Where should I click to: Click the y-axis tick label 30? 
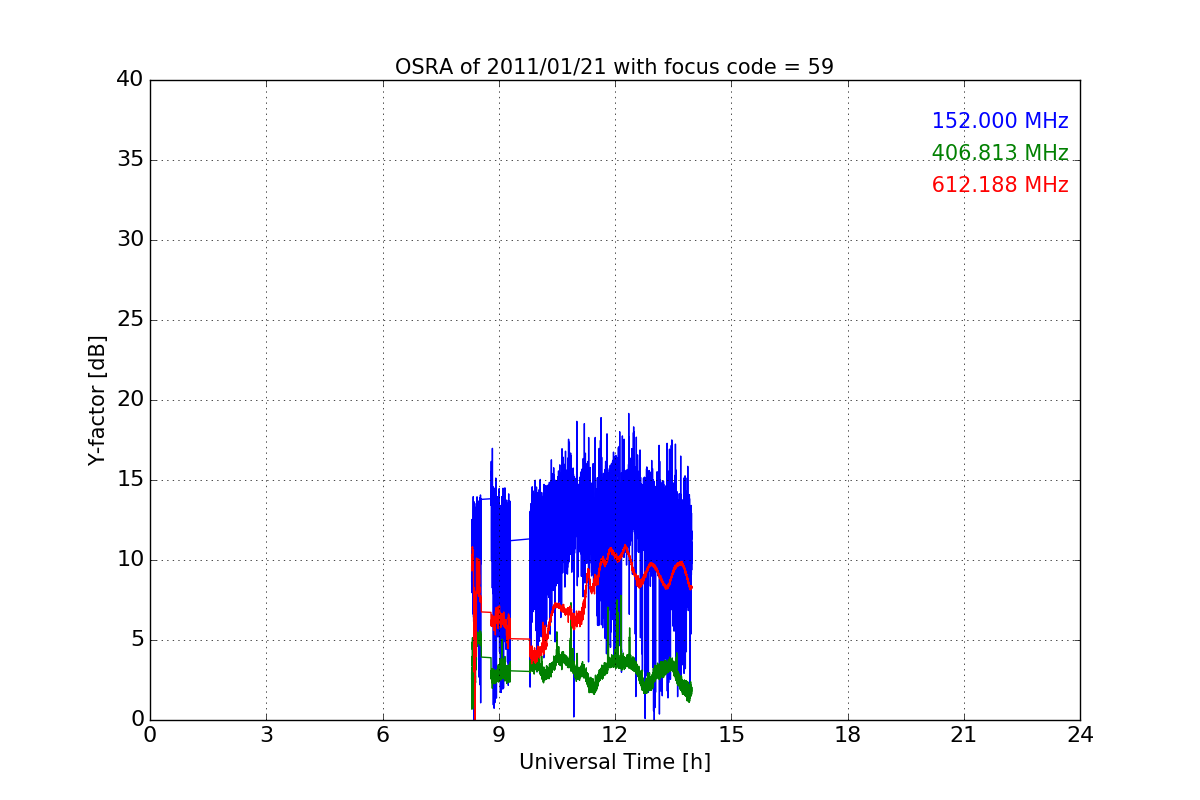click(130, 240)
